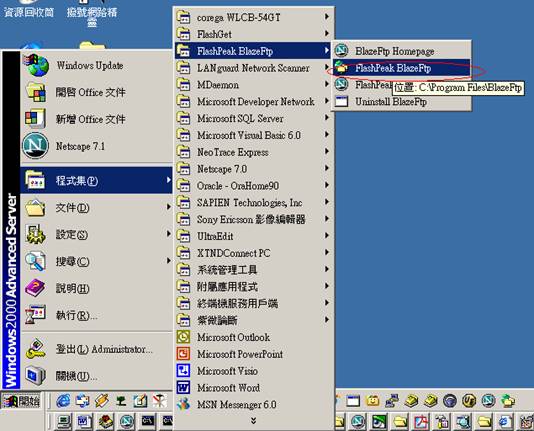Open Internet Explorer in quick launch

pyautogui.click(x=63, y=401)
